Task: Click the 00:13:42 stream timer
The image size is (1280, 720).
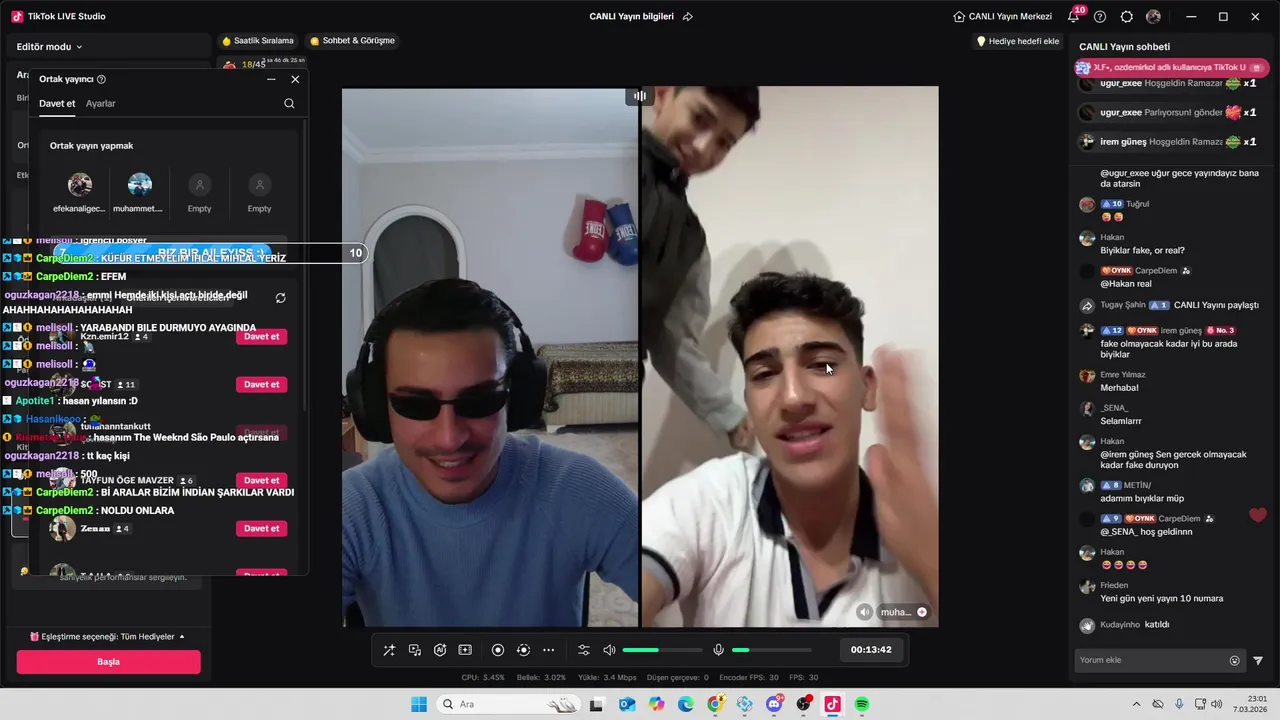Action: coord(871,650)
